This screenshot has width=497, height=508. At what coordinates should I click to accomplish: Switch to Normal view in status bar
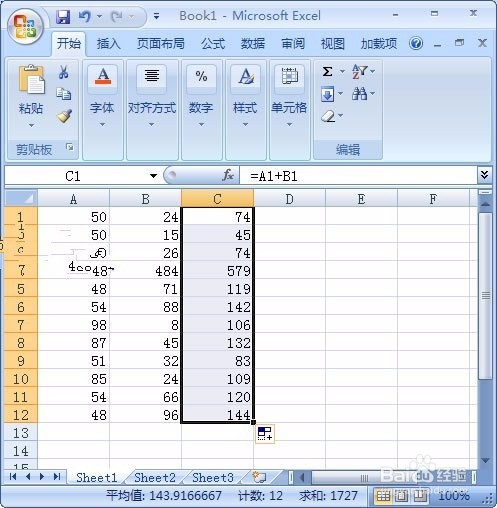click(383, 496)
